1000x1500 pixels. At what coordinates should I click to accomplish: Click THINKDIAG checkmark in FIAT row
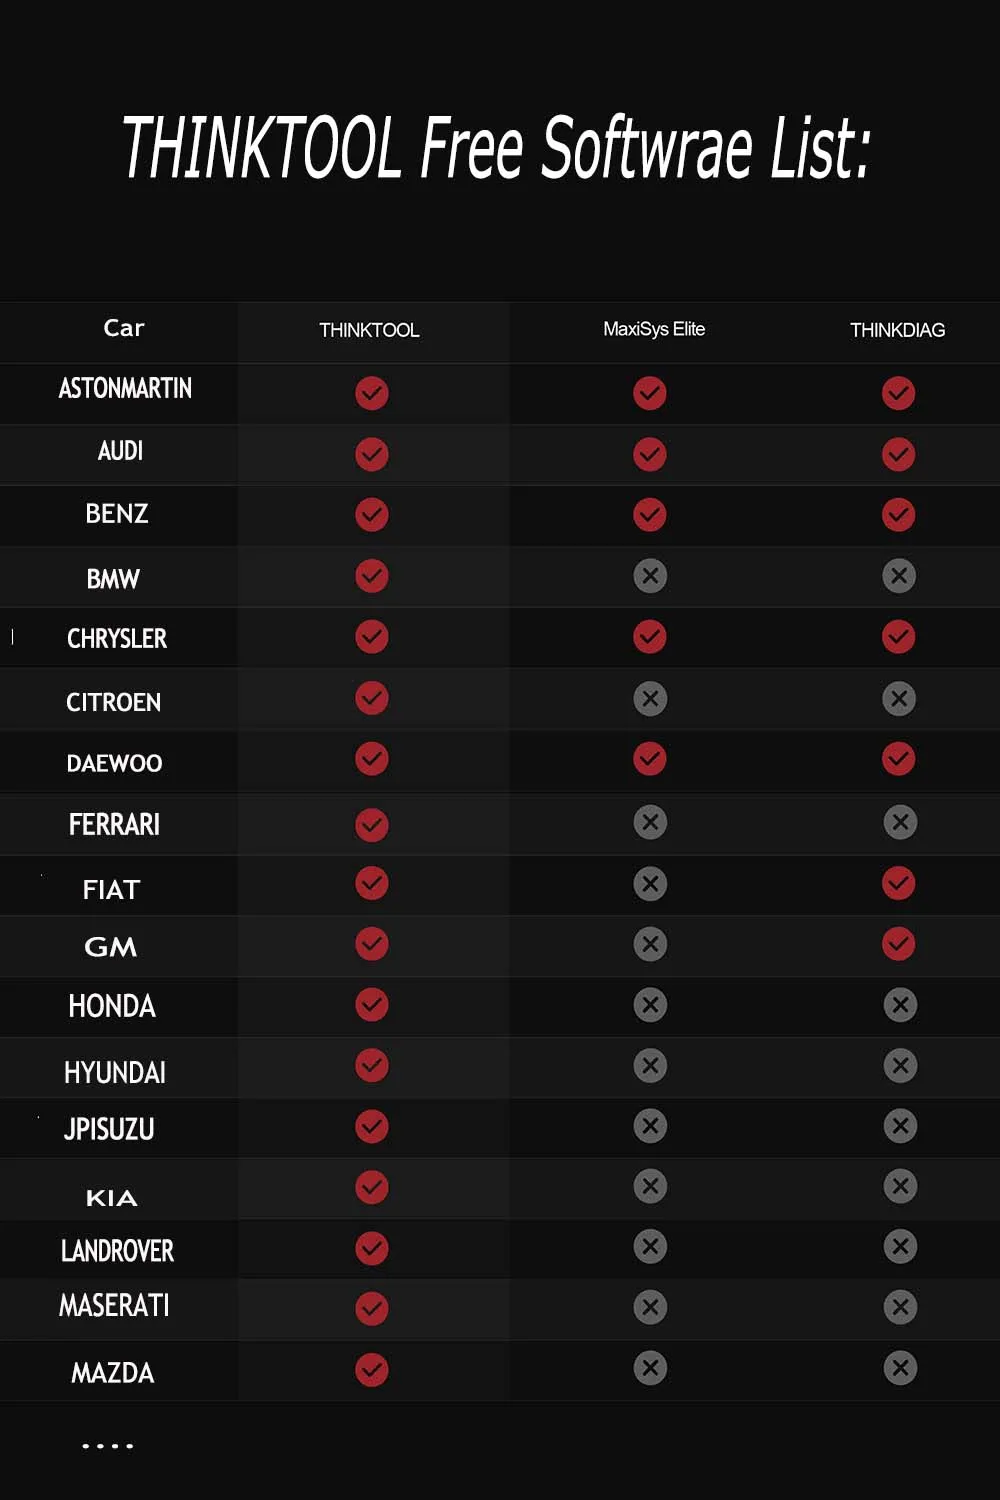(898, 883)
